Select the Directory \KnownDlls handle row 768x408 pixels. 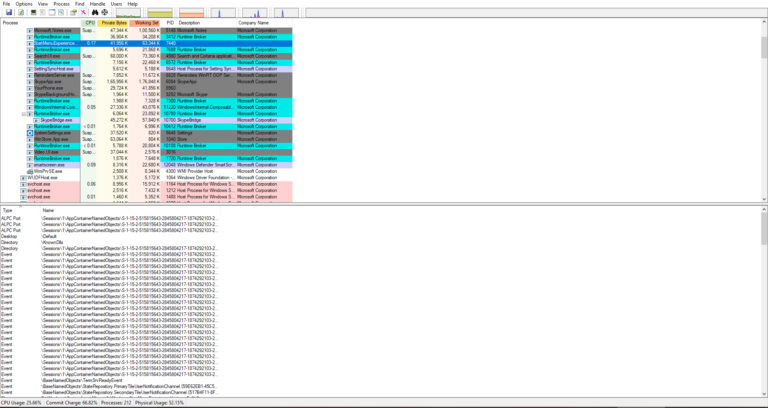[x=110, y=242]
